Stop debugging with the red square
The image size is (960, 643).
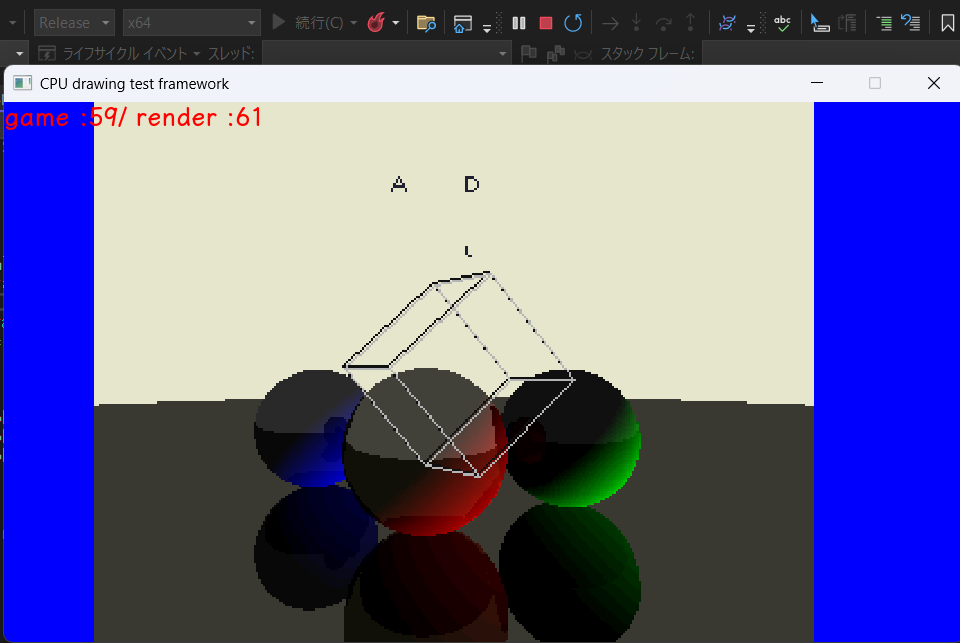click(546, 23)
